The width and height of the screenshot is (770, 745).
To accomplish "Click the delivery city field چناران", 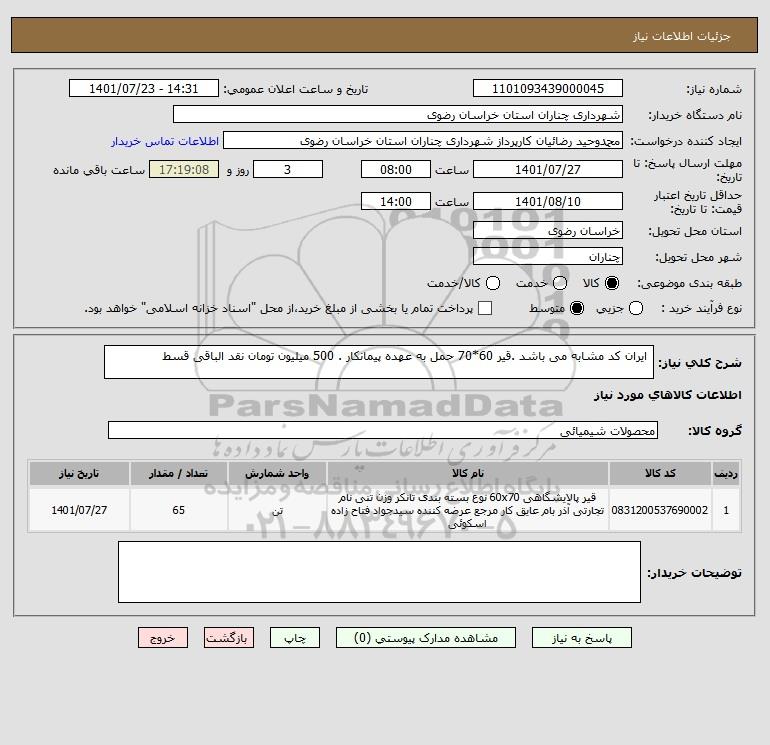I will 548,256.
